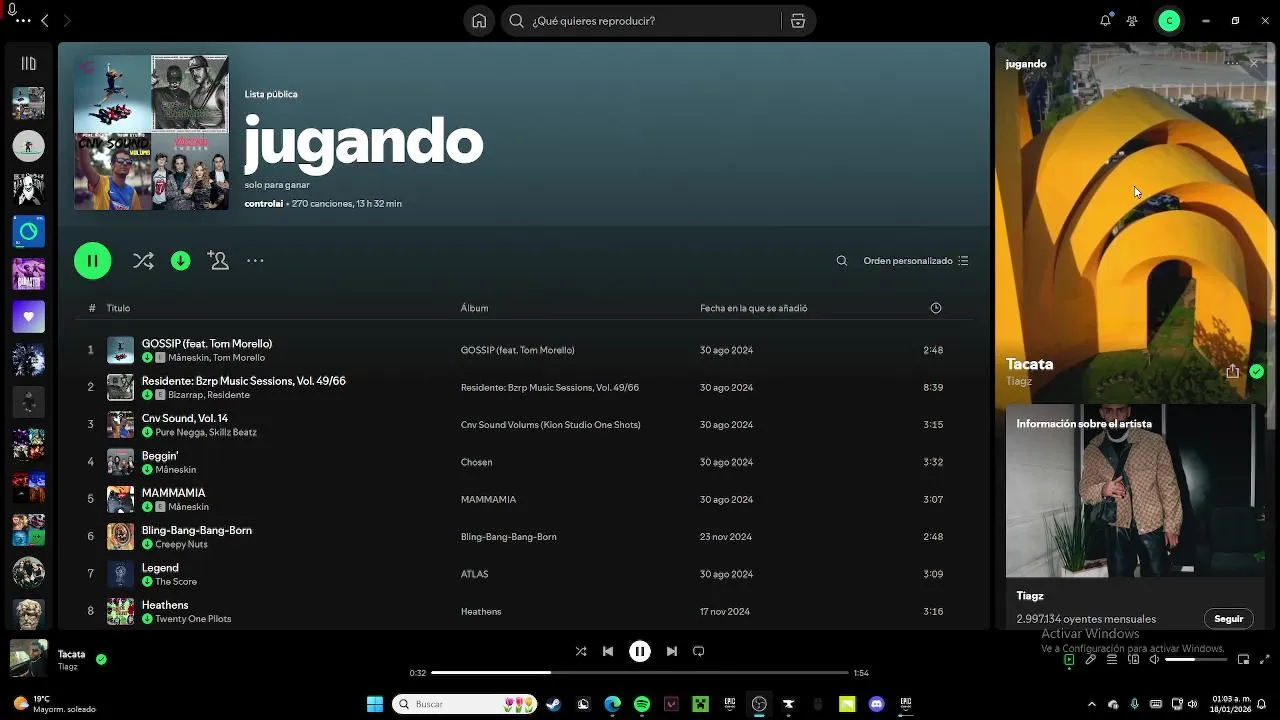Image resolution: width=1280 pixels, height=720 pixels.
Task: Mute Spotify with the speaker icon
Action: [x=1154, y=660]
